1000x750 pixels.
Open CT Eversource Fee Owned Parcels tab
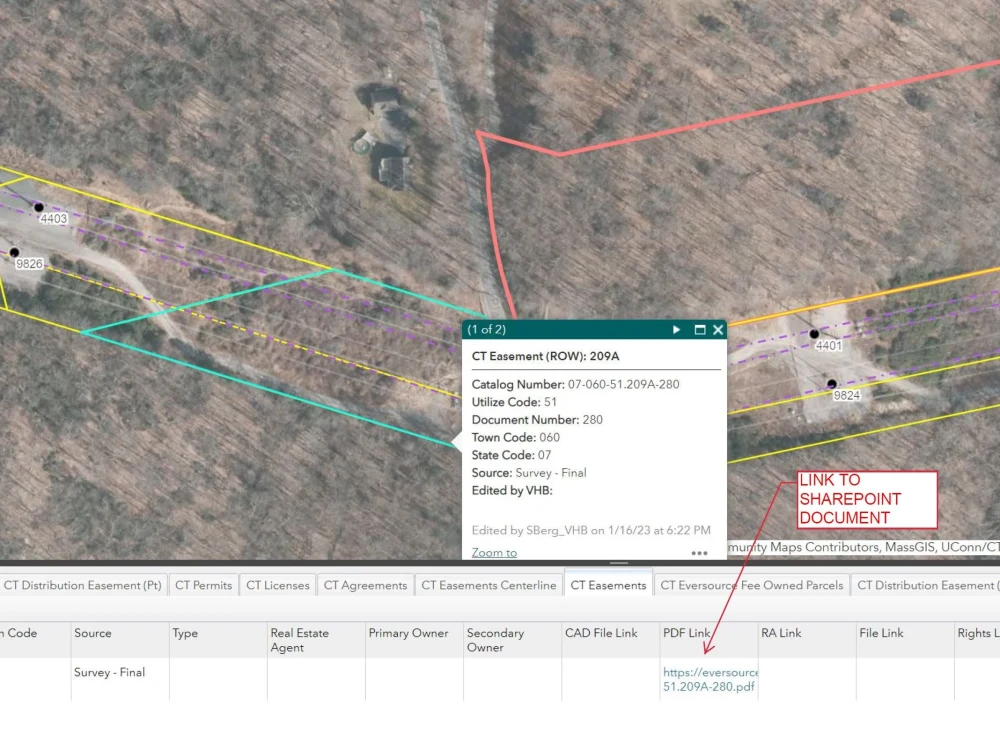click(x=751, y=585)
